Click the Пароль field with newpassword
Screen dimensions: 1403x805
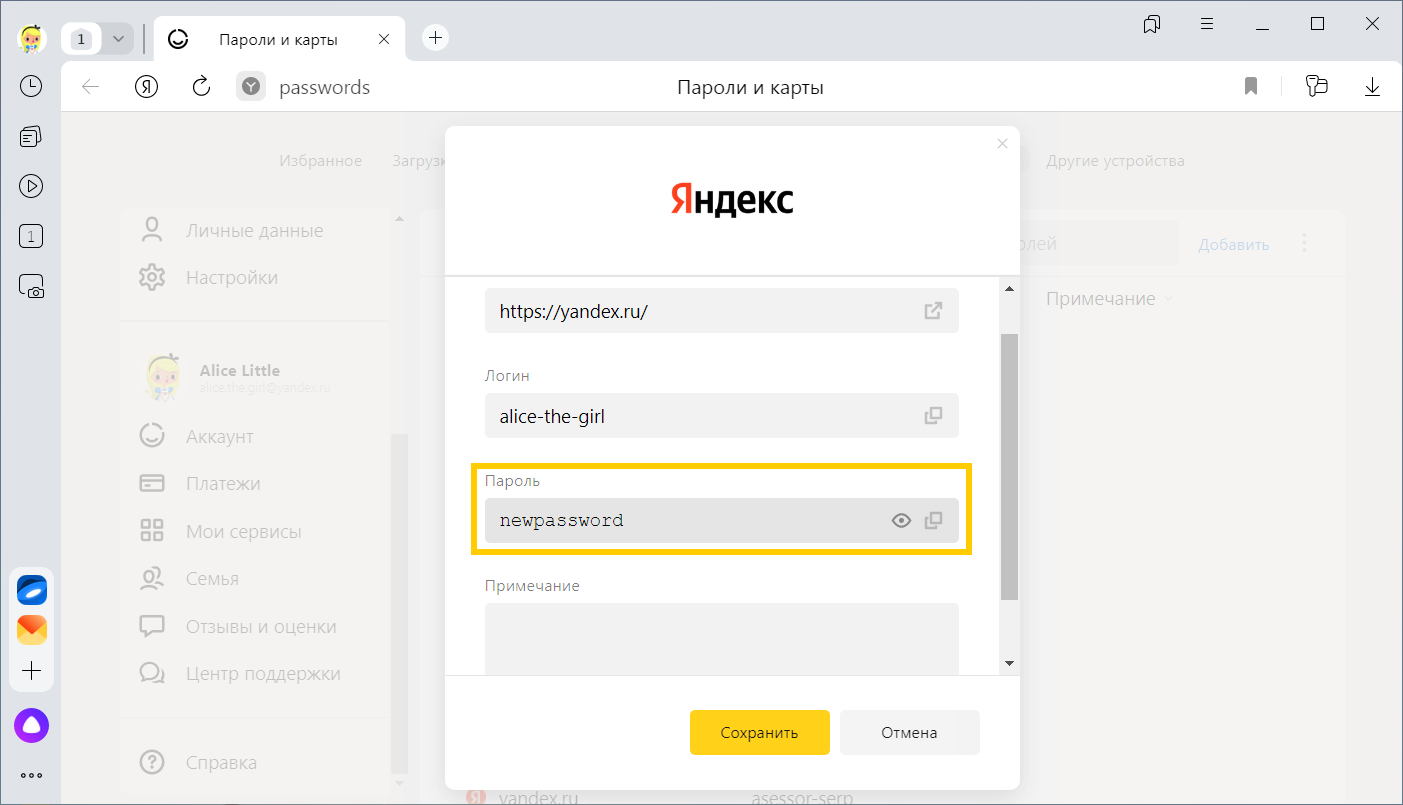(x=721, y=520)
